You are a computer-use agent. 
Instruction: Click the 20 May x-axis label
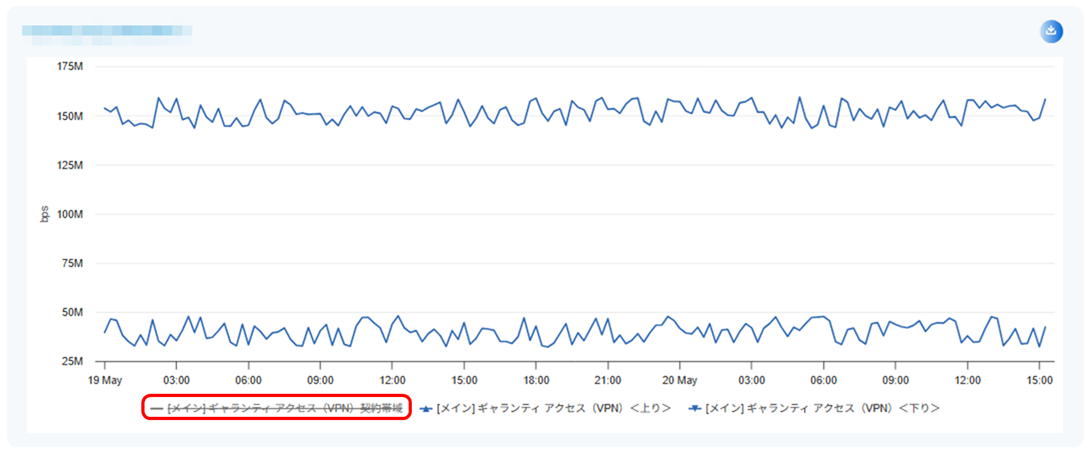click(x=680, y=380)
